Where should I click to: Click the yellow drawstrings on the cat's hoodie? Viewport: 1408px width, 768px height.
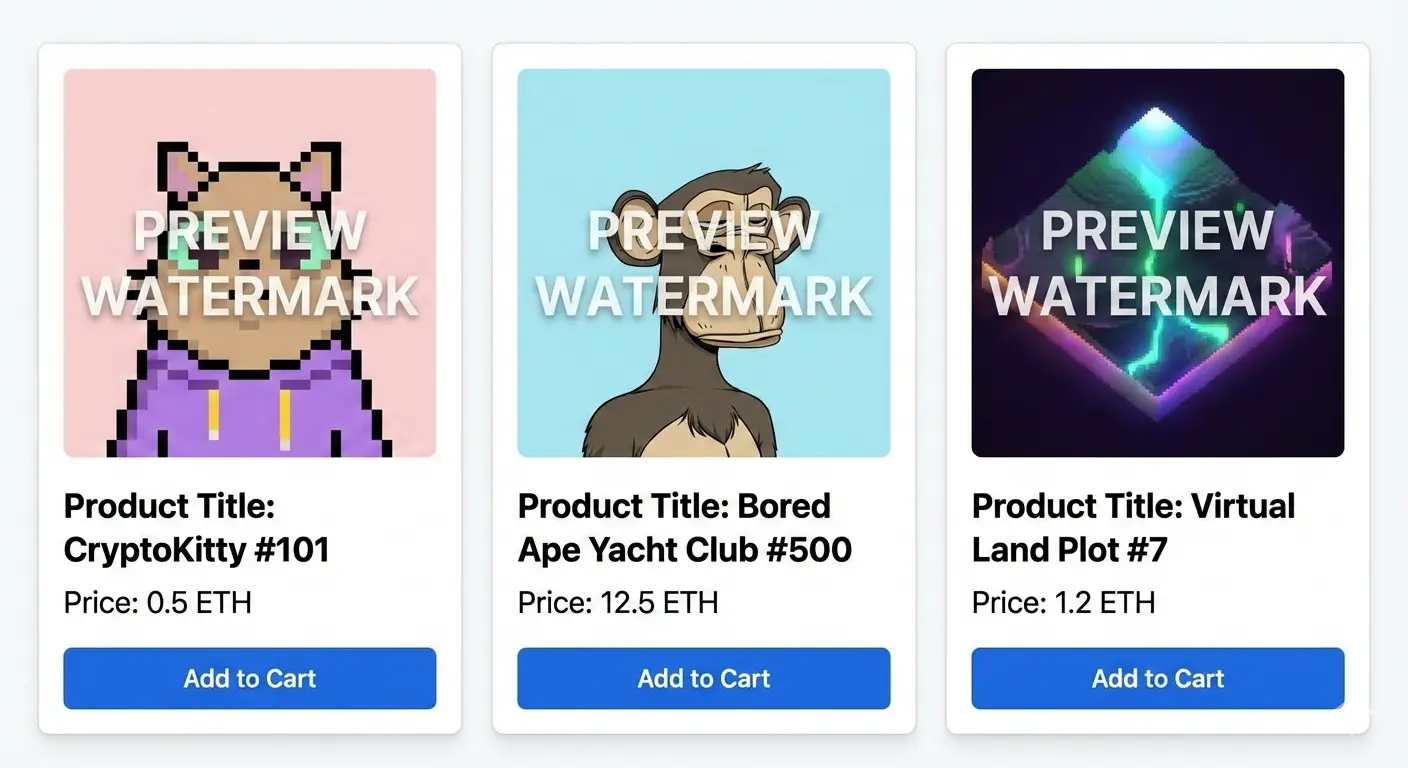point(213,413)
